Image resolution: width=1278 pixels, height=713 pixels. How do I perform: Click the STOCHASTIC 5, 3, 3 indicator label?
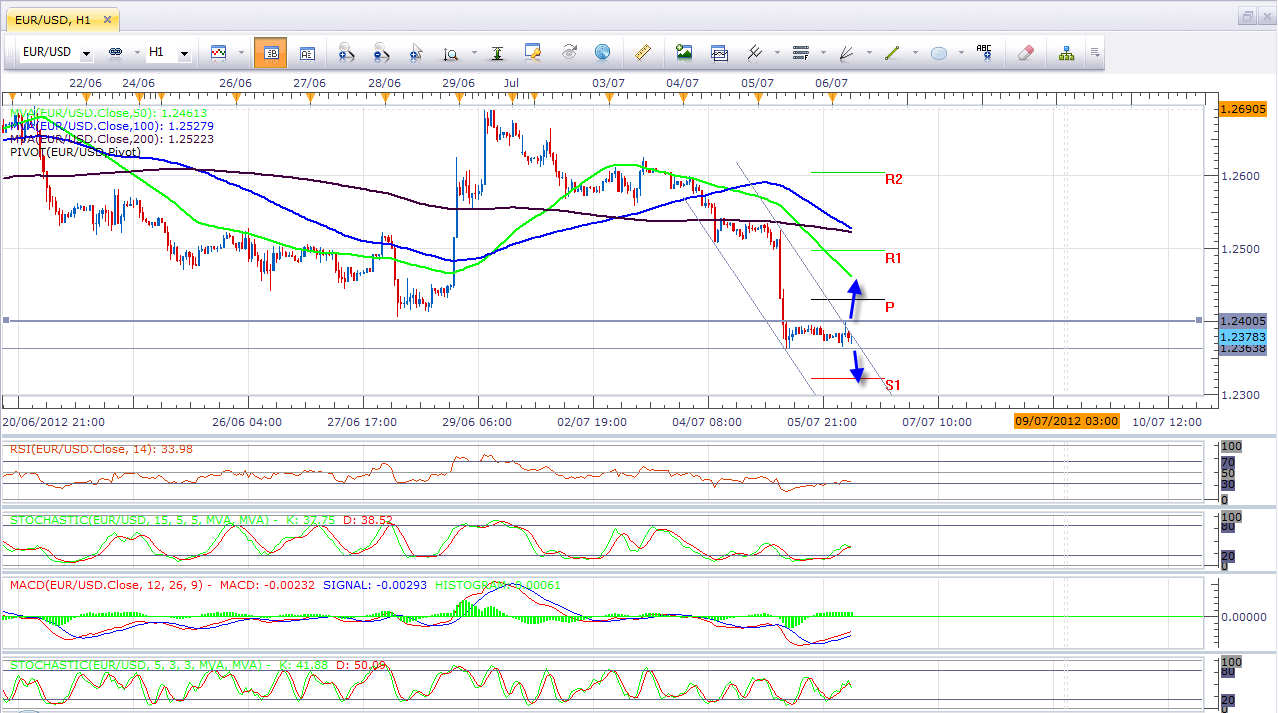198,664
